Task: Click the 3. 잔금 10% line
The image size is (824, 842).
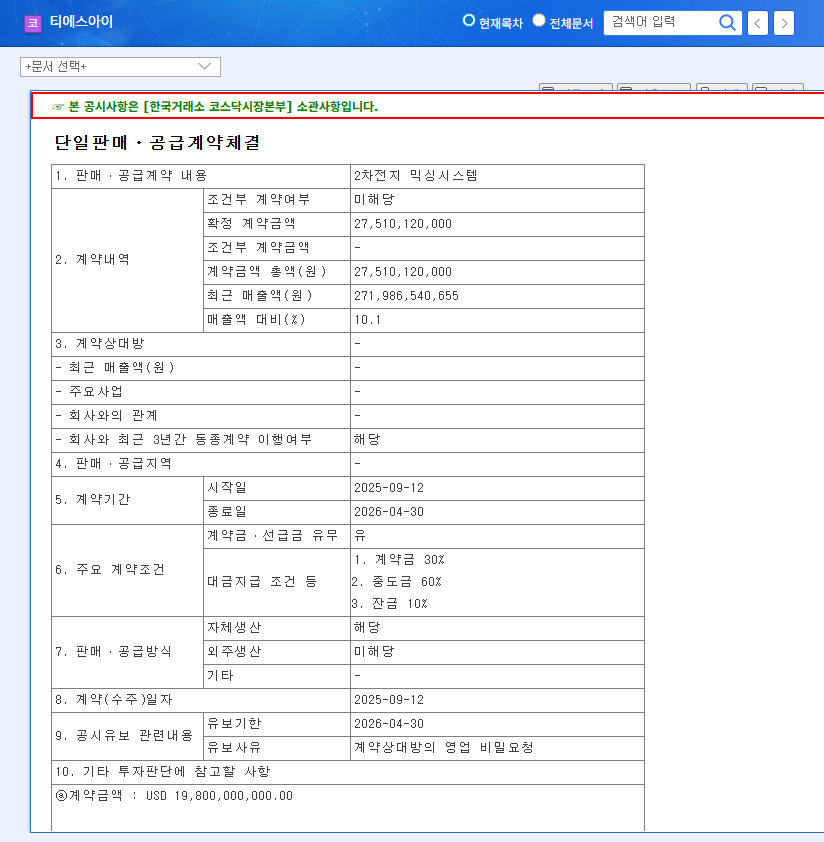Action: coord(389,604)
